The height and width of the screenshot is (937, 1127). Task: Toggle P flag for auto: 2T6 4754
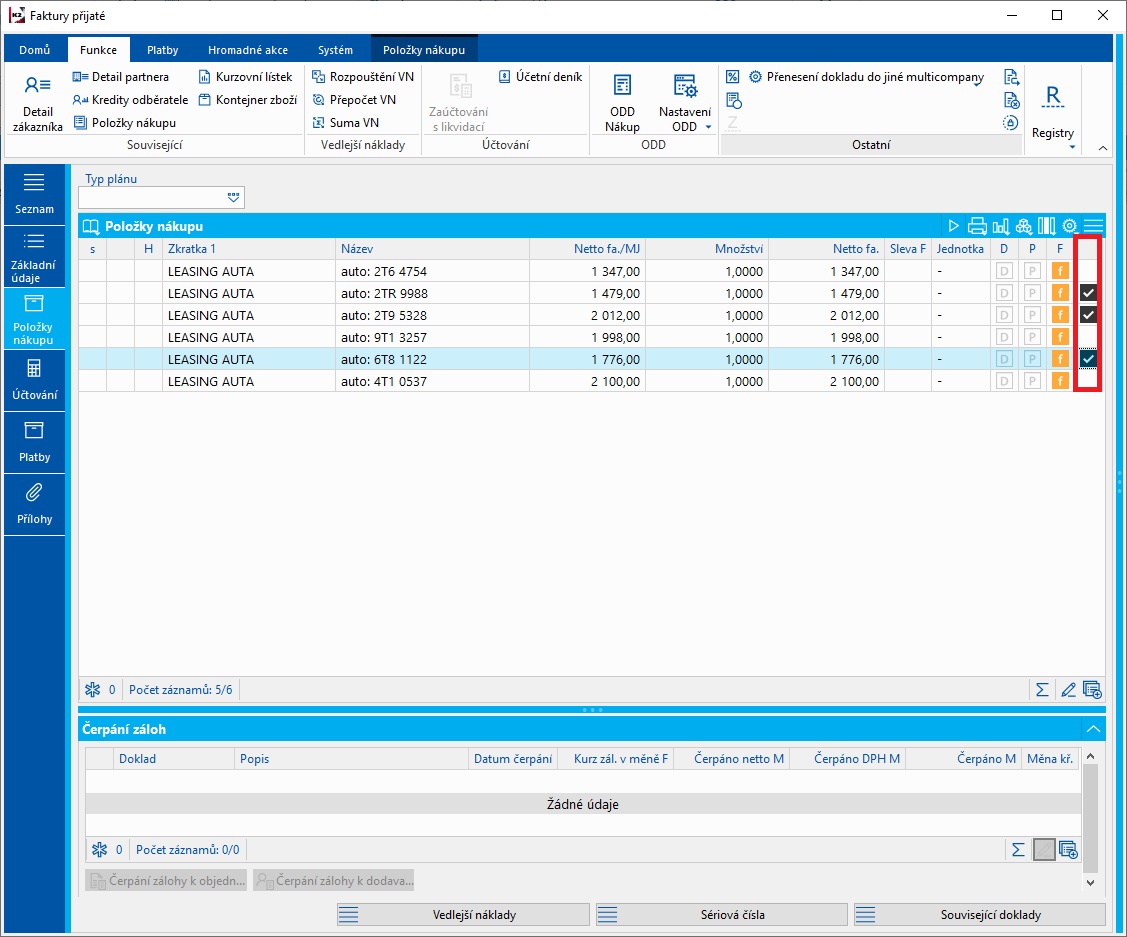(x=1032, y=272)
